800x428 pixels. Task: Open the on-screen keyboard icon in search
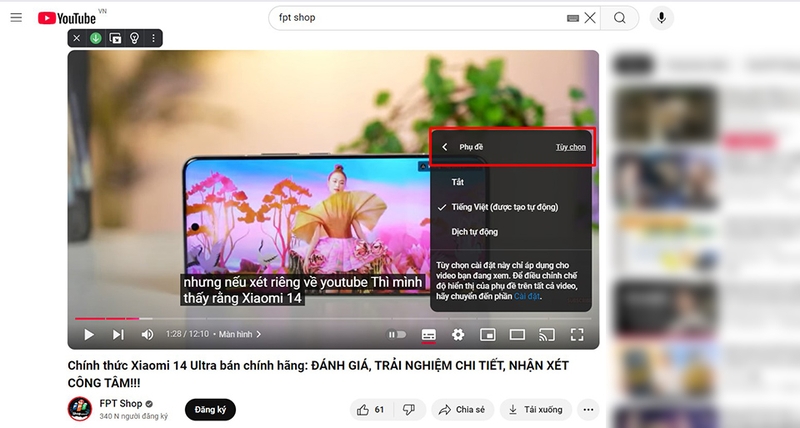572,18
